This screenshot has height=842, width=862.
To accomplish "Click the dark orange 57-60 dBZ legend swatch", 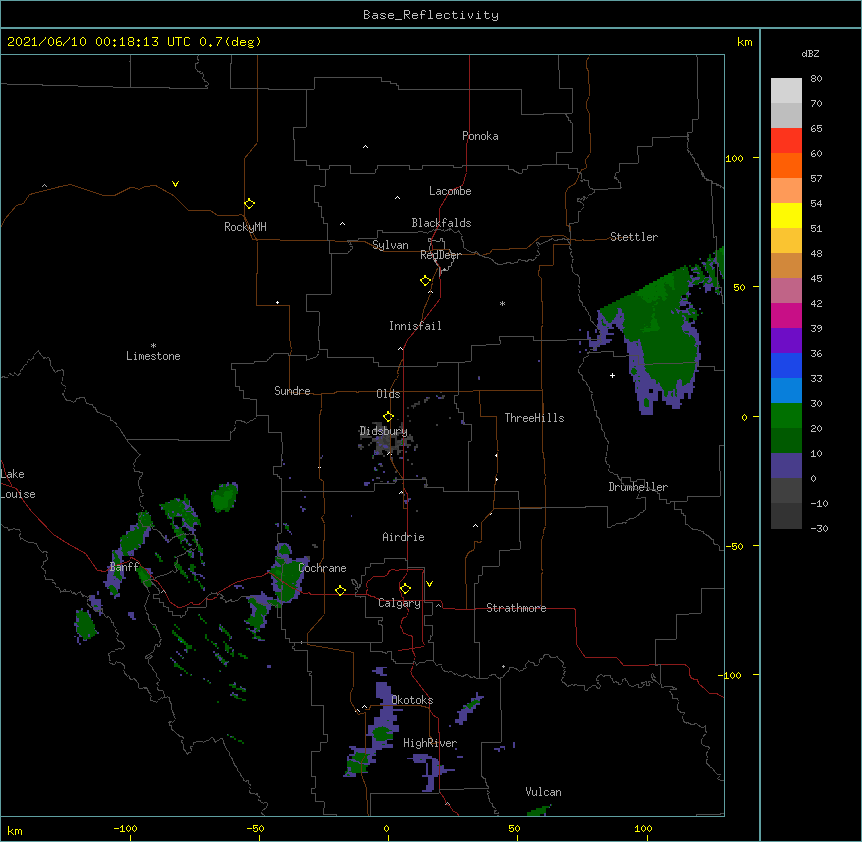I will [786, 166].
